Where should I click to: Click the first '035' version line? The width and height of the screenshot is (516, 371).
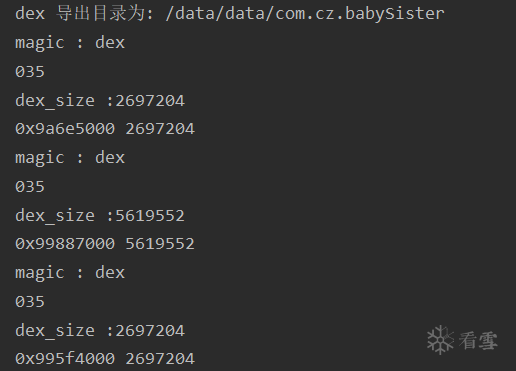pos(30,72)
